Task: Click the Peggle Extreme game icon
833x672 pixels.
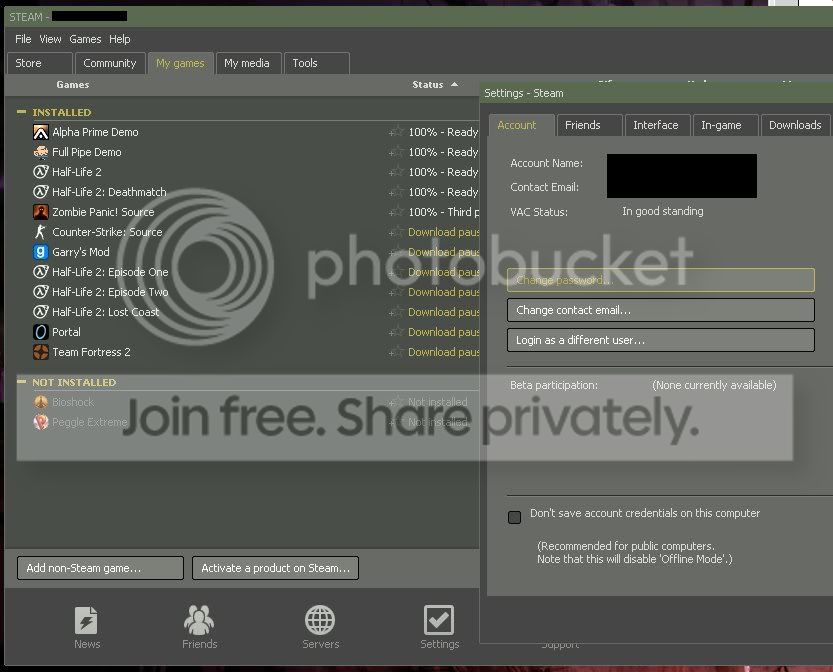Action: coord(41,422)
